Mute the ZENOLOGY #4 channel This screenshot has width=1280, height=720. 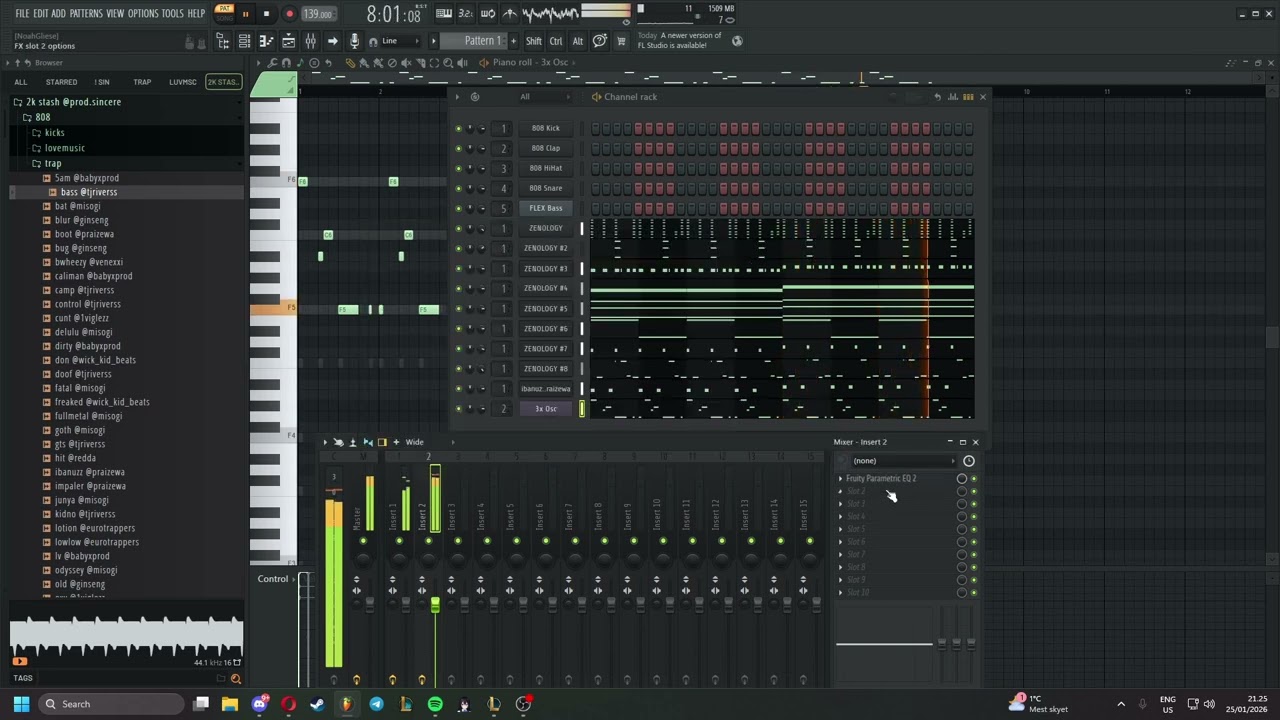458,288
